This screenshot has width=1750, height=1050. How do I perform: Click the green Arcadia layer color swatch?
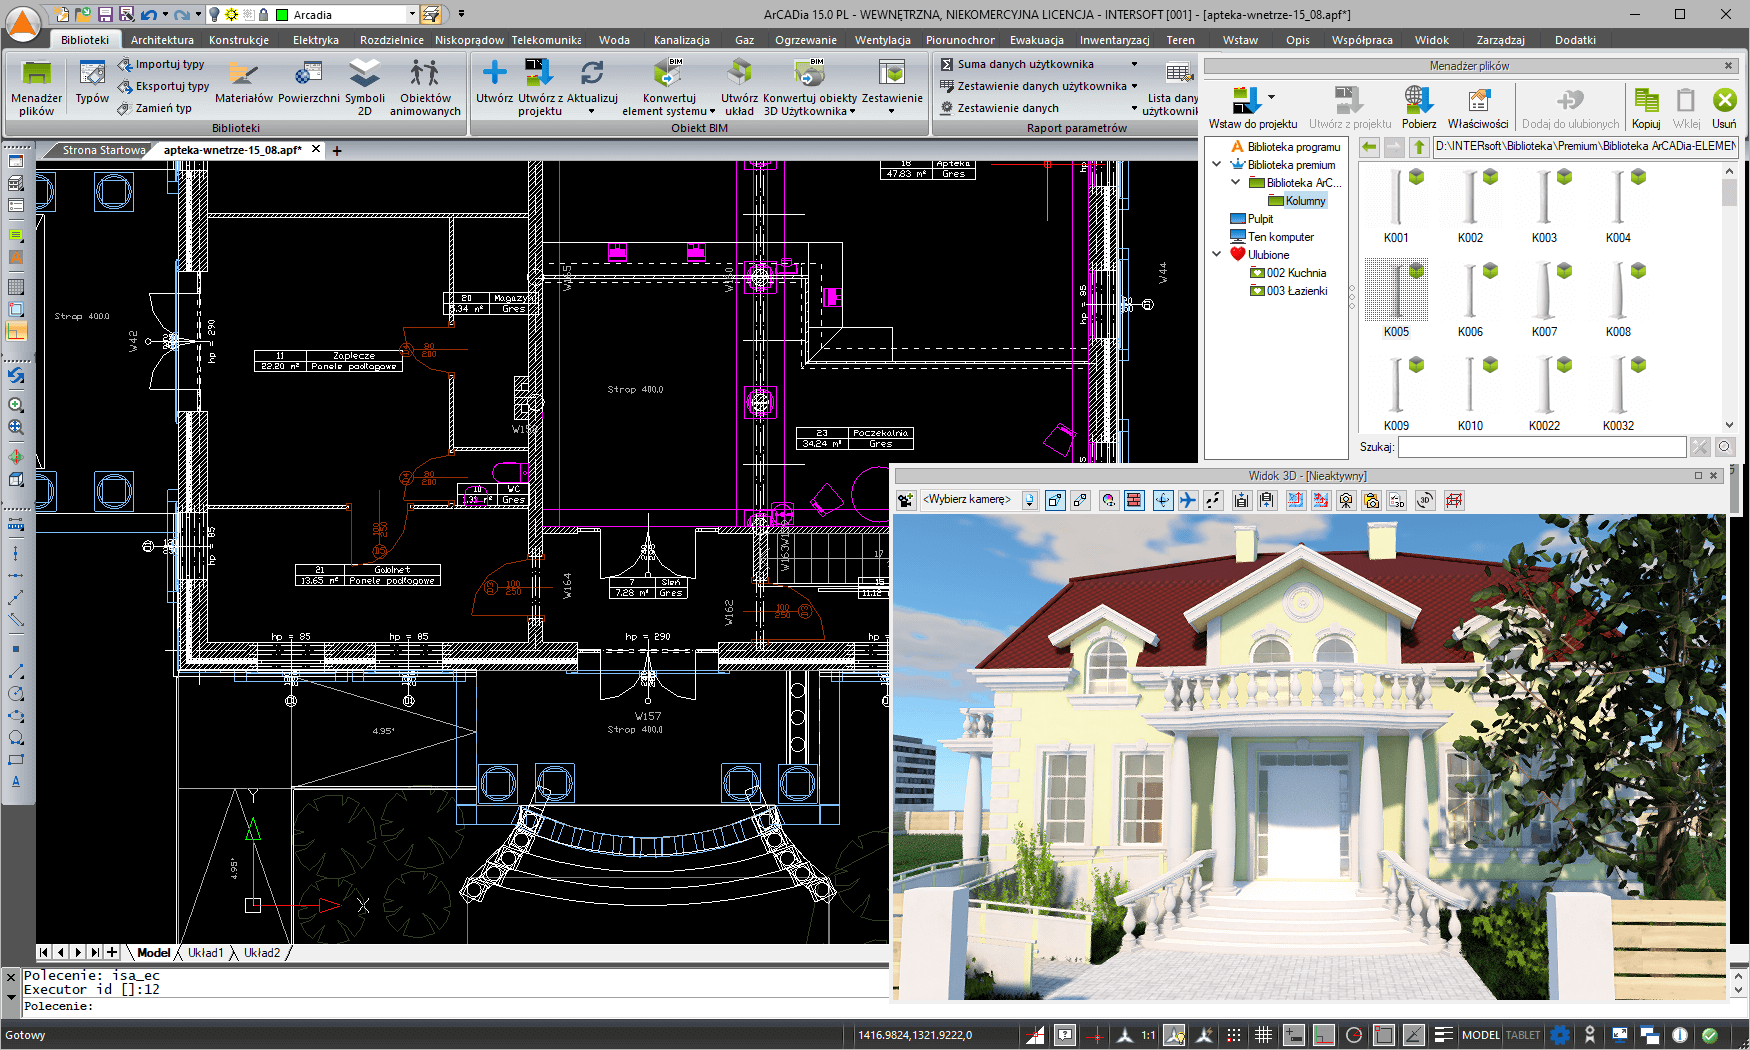click(x=282, y=15)
